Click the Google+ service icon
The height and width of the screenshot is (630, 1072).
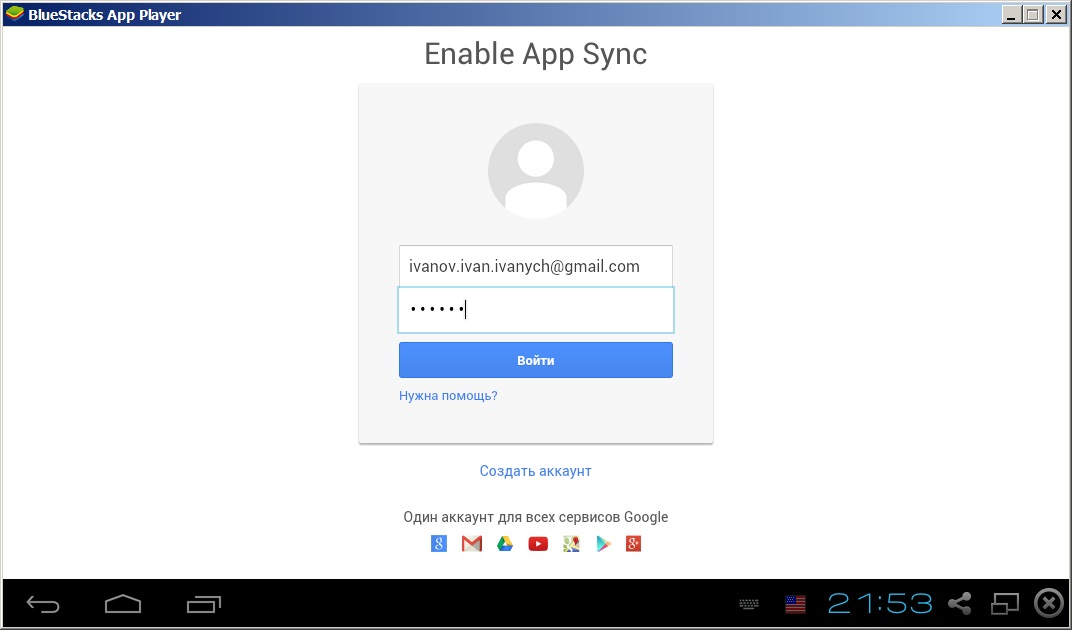(x=634, y=544)
